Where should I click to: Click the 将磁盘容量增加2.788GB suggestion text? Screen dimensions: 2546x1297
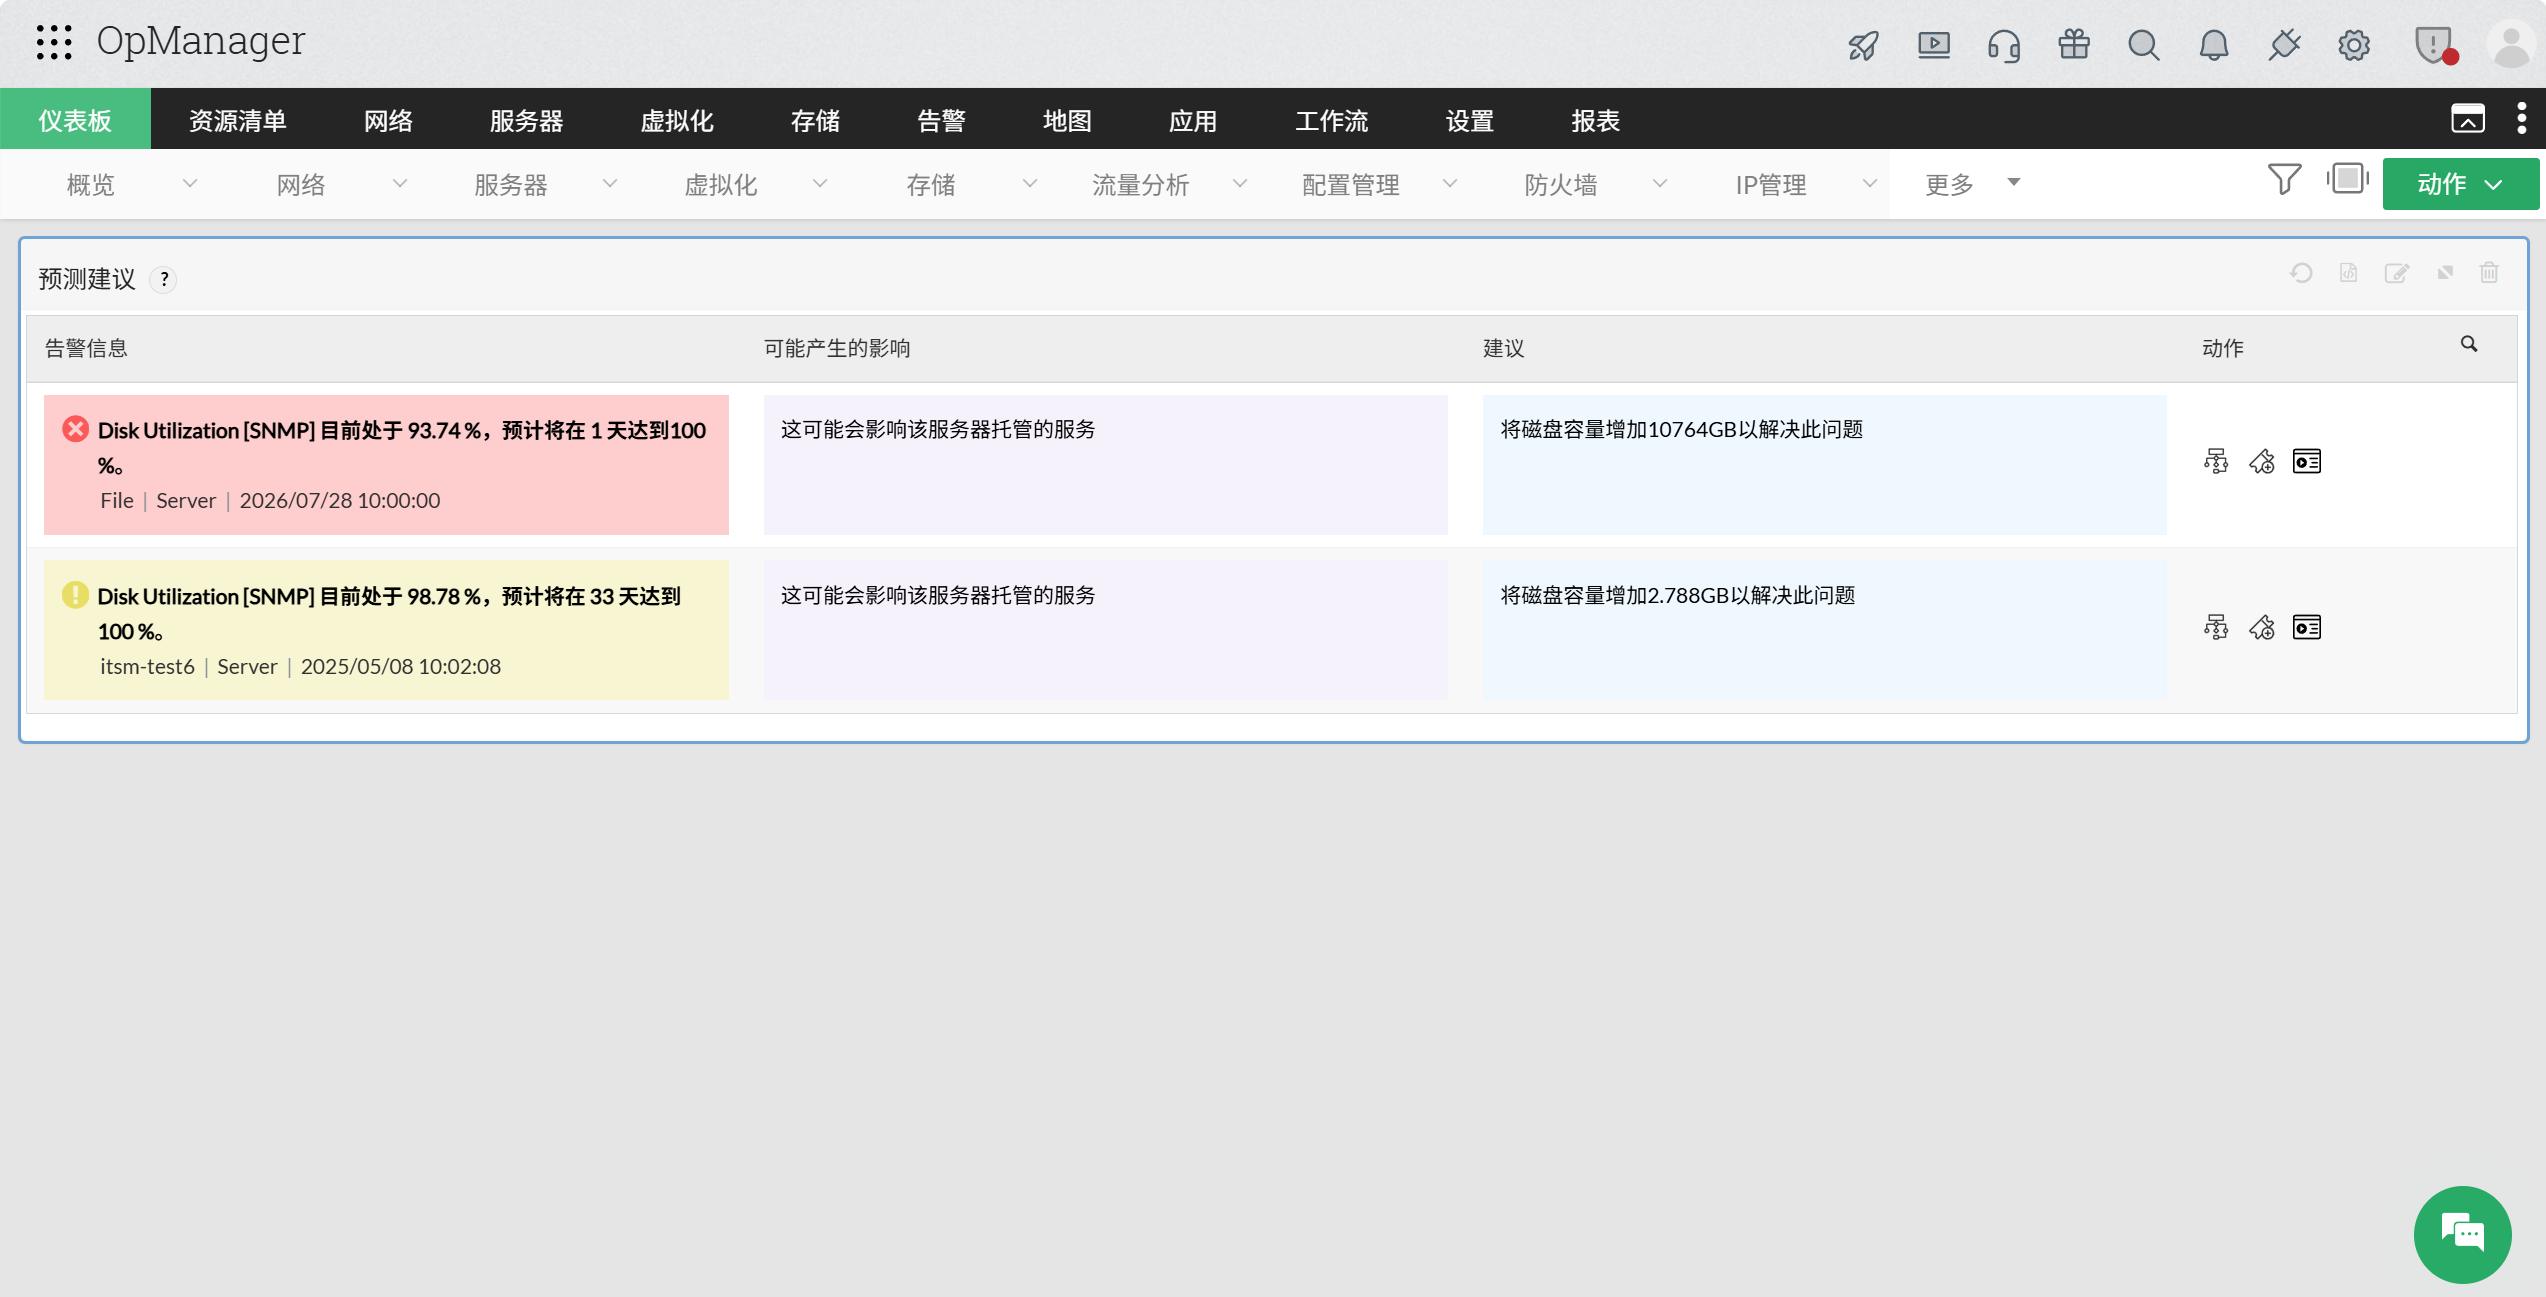pyautogui.click(x=1677, y=595)
